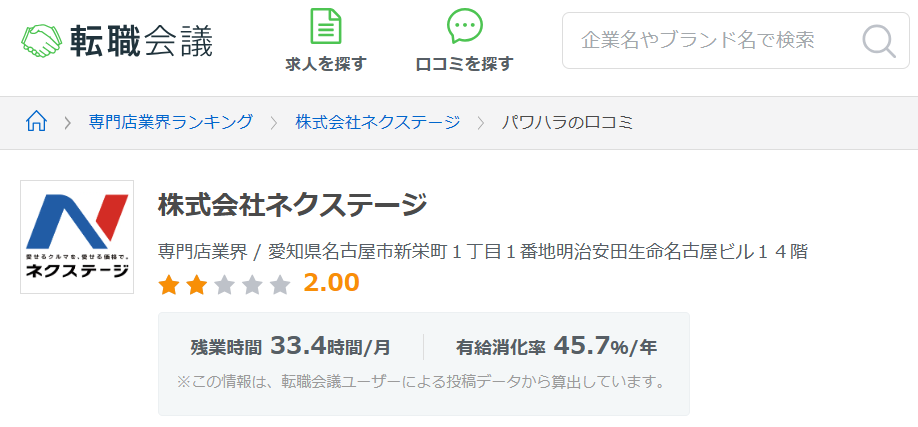Open 専門店業界ランキング breadcrumb link
Screen dimensions: 918x427
pyautogui.click(x=171, y=122)
